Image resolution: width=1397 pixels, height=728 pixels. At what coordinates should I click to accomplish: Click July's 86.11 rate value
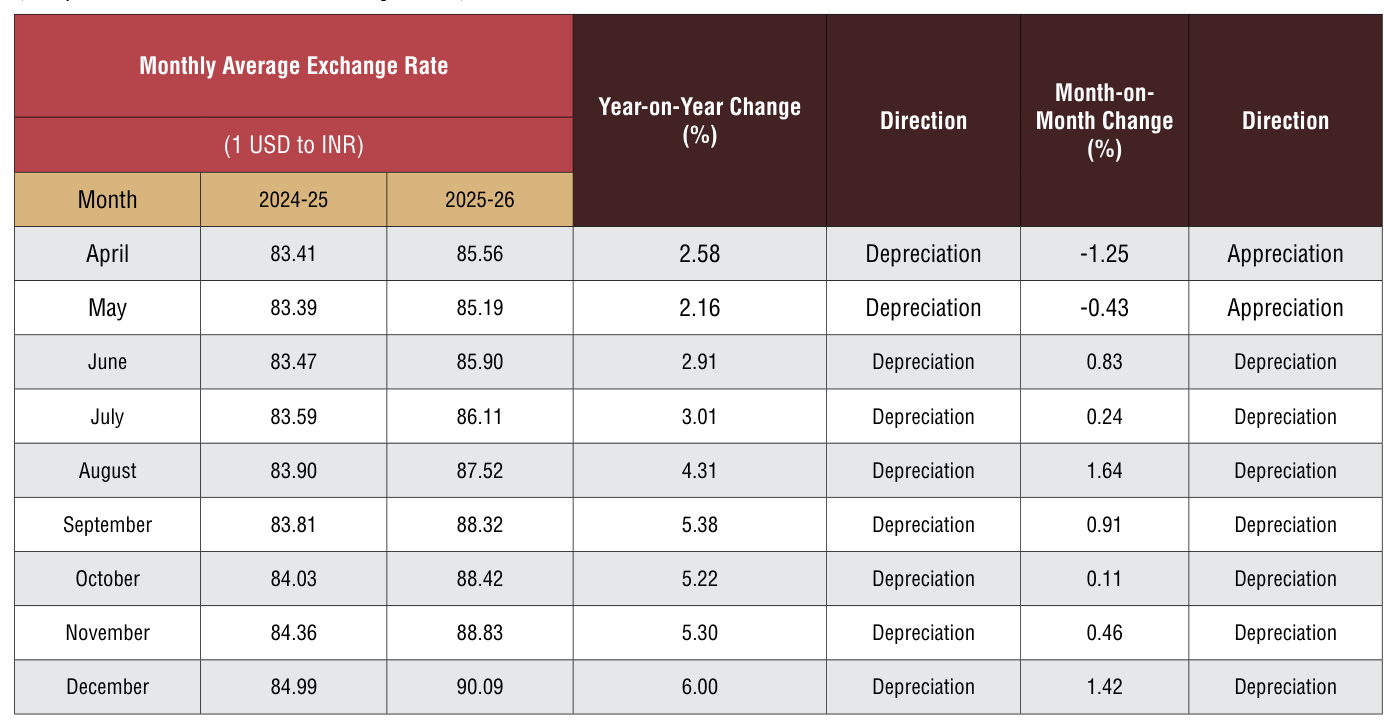pos(480,416)
